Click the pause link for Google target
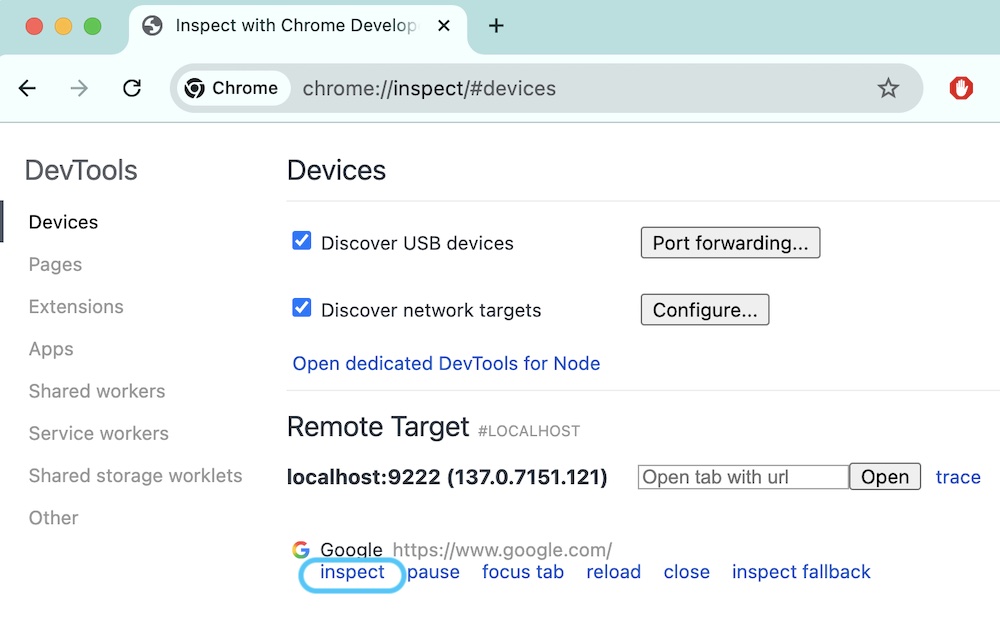 (433, 572)
